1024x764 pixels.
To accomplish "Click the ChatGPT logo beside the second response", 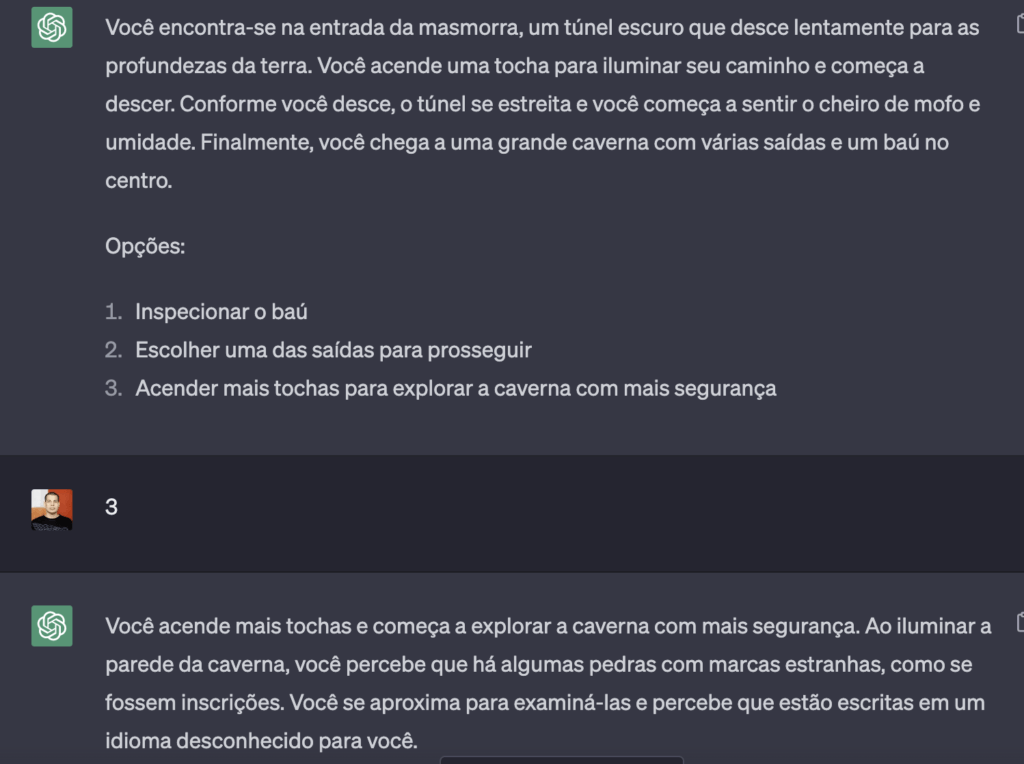I will 52,626.
